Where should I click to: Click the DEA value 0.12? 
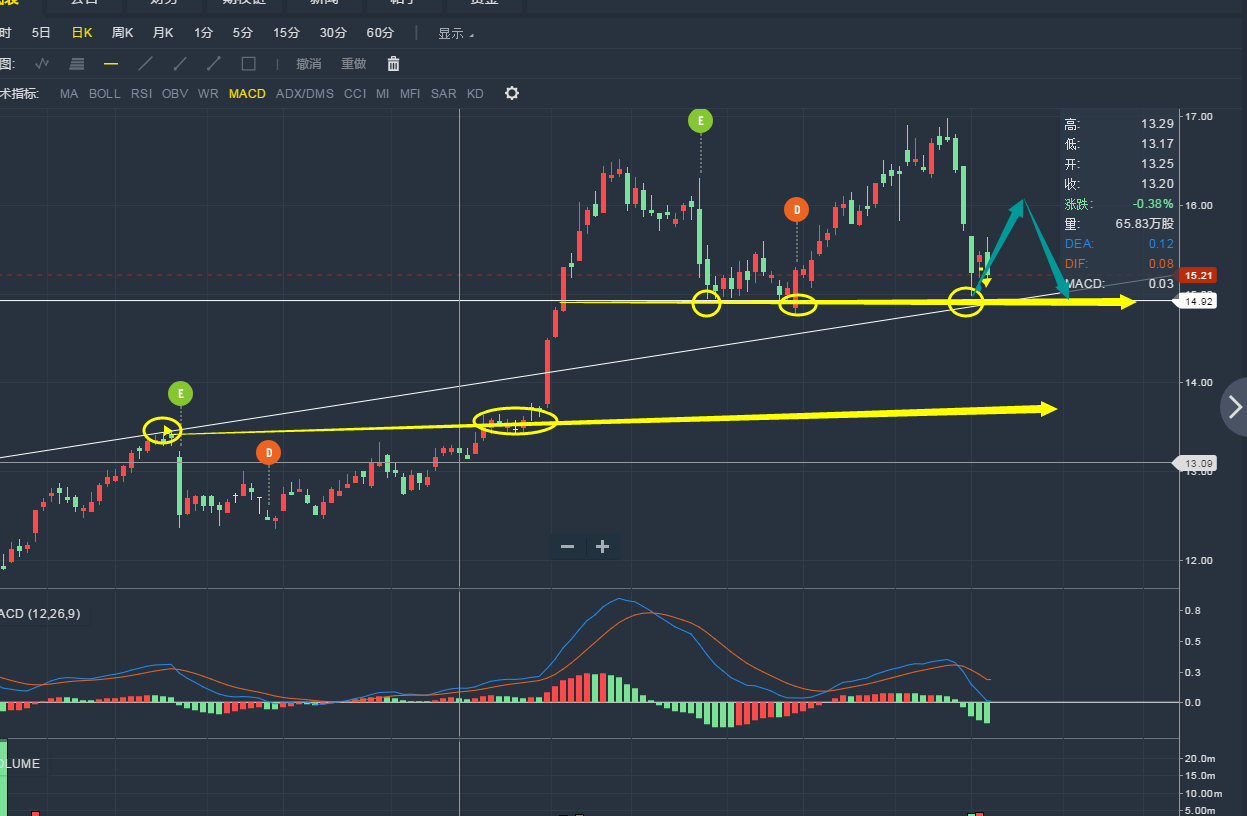(1162, 244)
